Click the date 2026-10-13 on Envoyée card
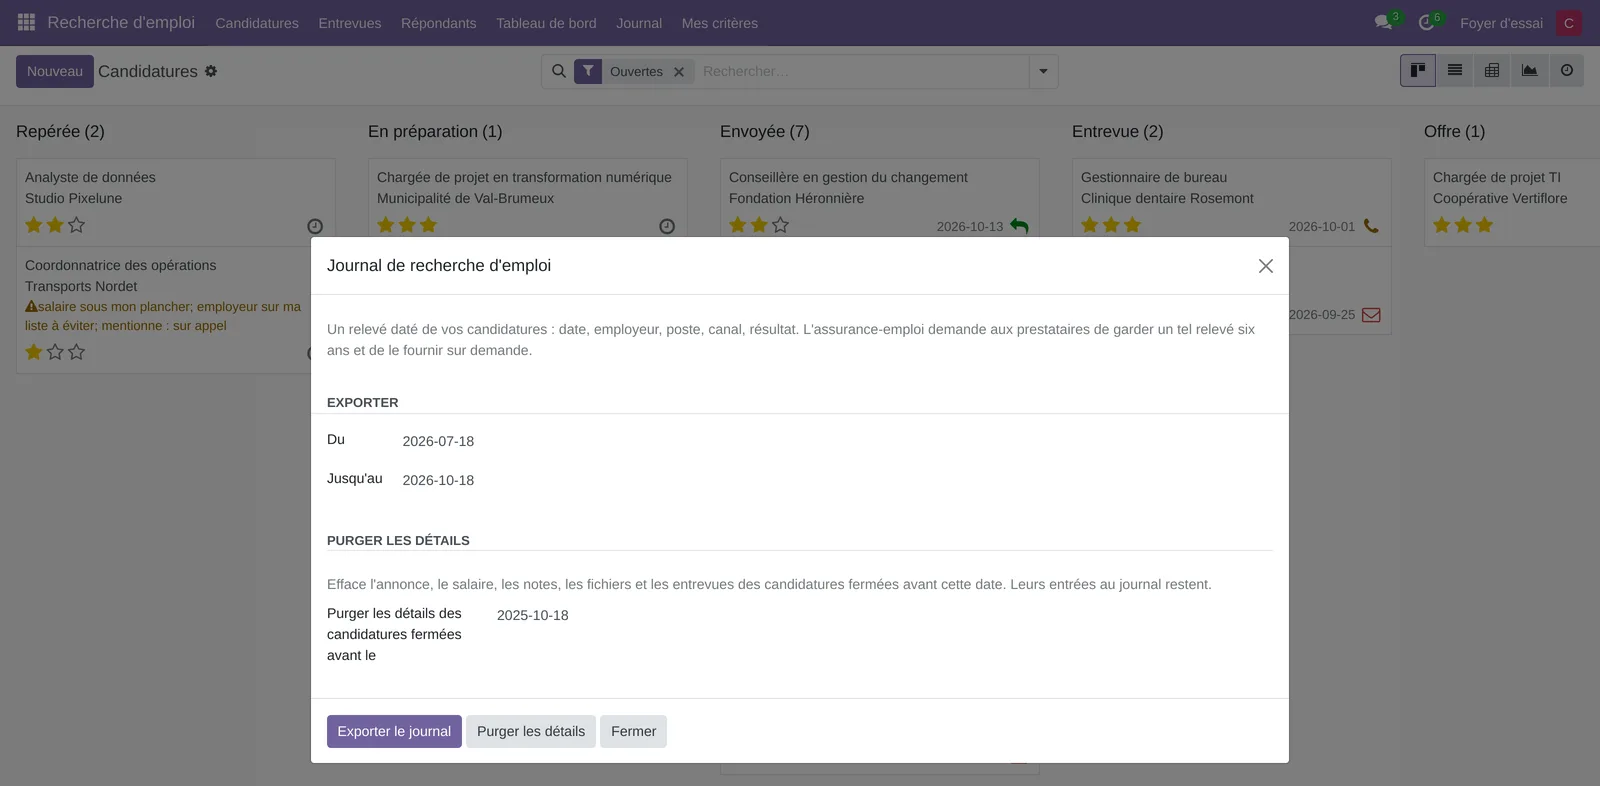 pyautogui.click(x=970, y=227)
